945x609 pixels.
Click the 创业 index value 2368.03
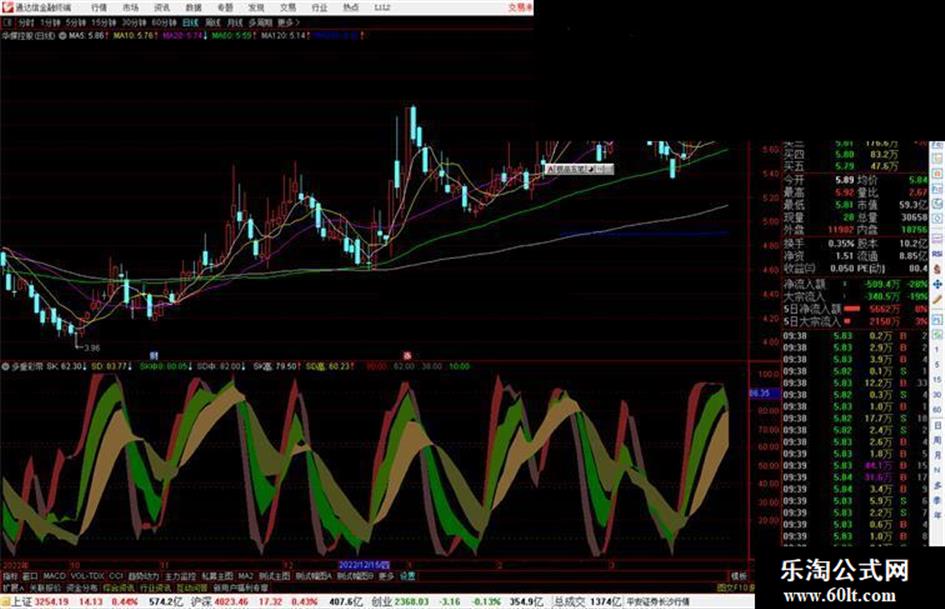412,602
